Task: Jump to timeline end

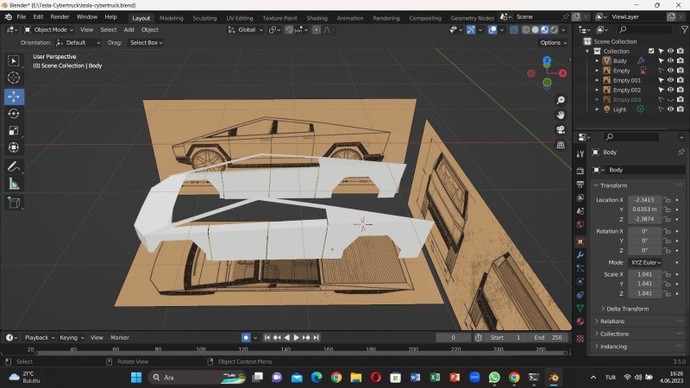Action: (316, 337)
